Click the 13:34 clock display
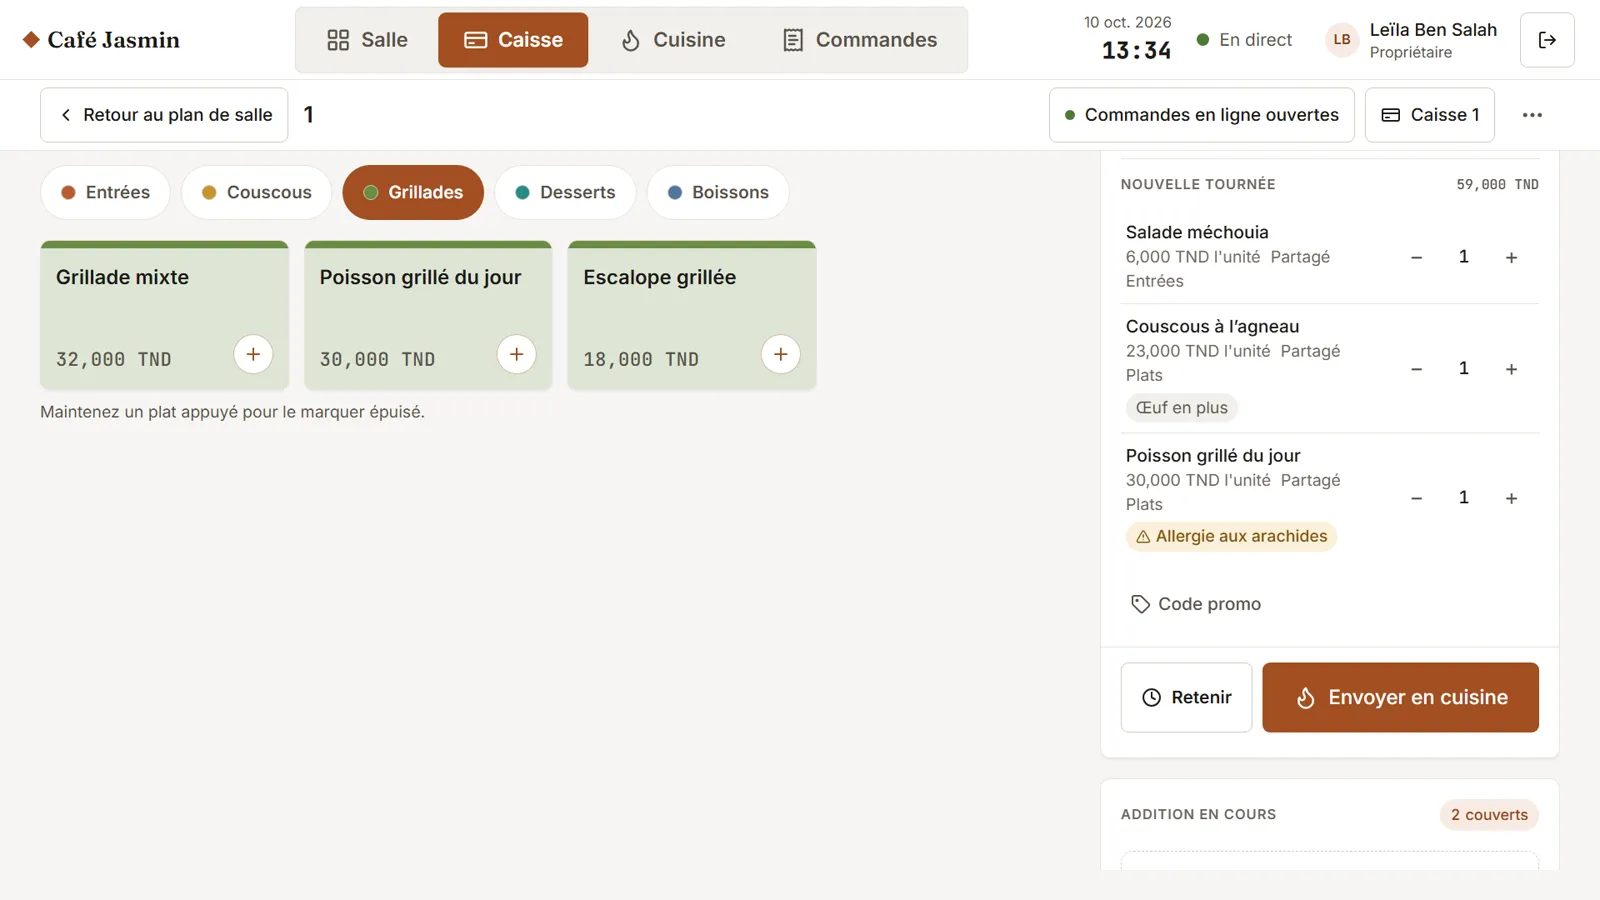The height and width of the screenshot is (900, 1600). tap(1136, 50)
